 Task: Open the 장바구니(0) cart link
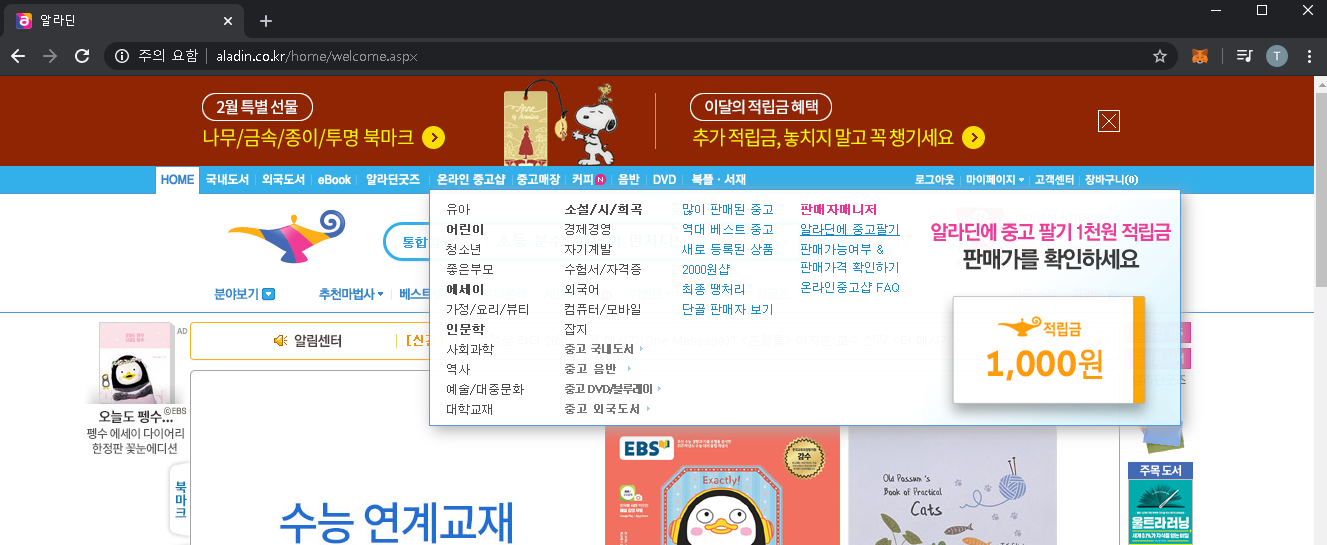pyautogui.click(x=1111, y=180)
